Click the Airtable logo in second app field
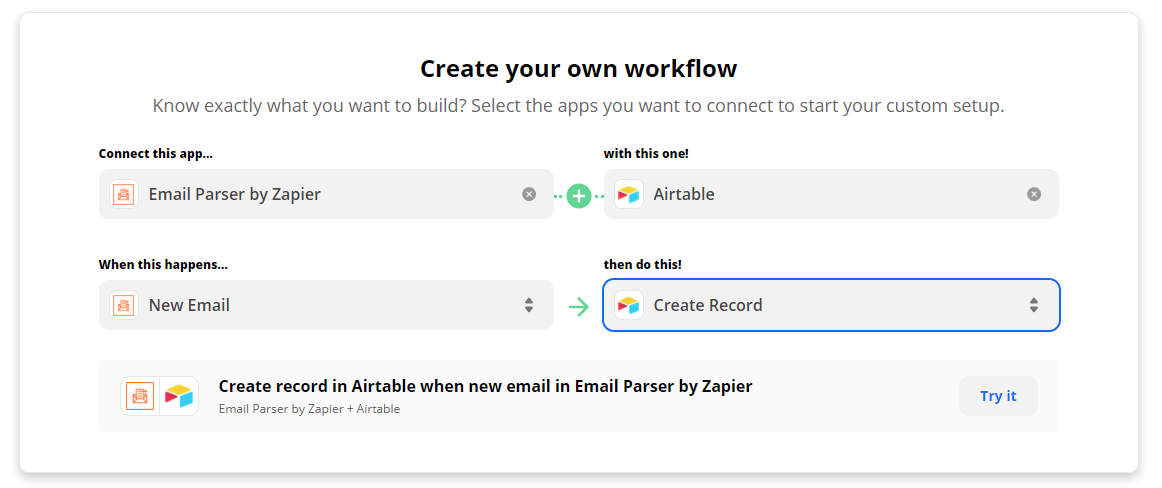 [628, 194]
